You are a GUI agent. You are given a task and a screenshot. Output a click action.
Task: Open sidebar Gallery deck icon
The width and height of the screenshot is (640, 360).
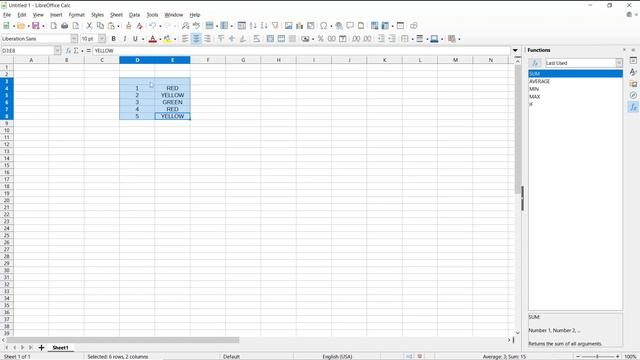(x=633, y=84)
